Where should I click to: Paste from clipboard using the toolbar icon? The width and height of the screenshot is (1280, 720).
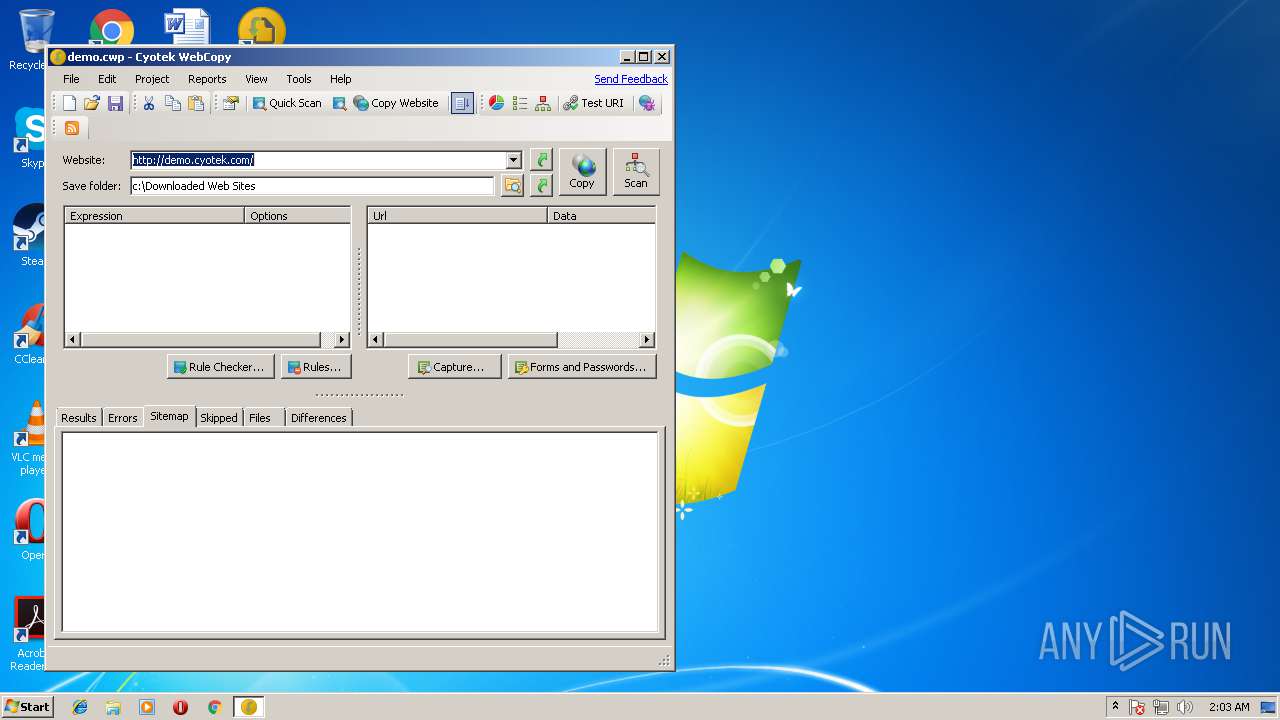pos(196,103)
